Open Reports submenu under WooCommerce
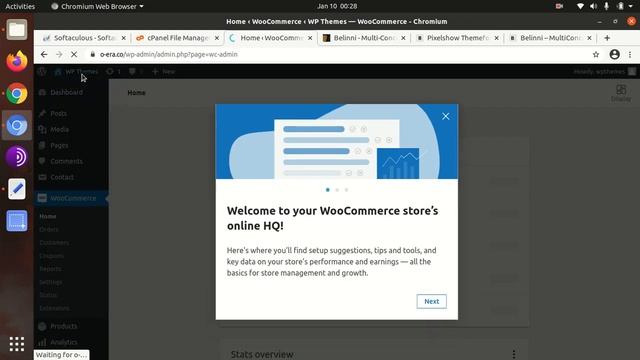This screenshot has width=640, height=360. (x=50, y=269)
